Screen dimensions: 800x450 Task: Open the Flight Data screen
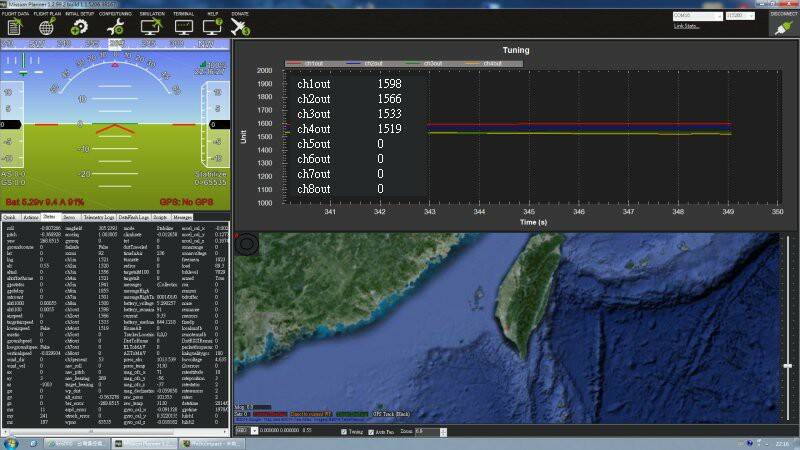pos(16,25)
